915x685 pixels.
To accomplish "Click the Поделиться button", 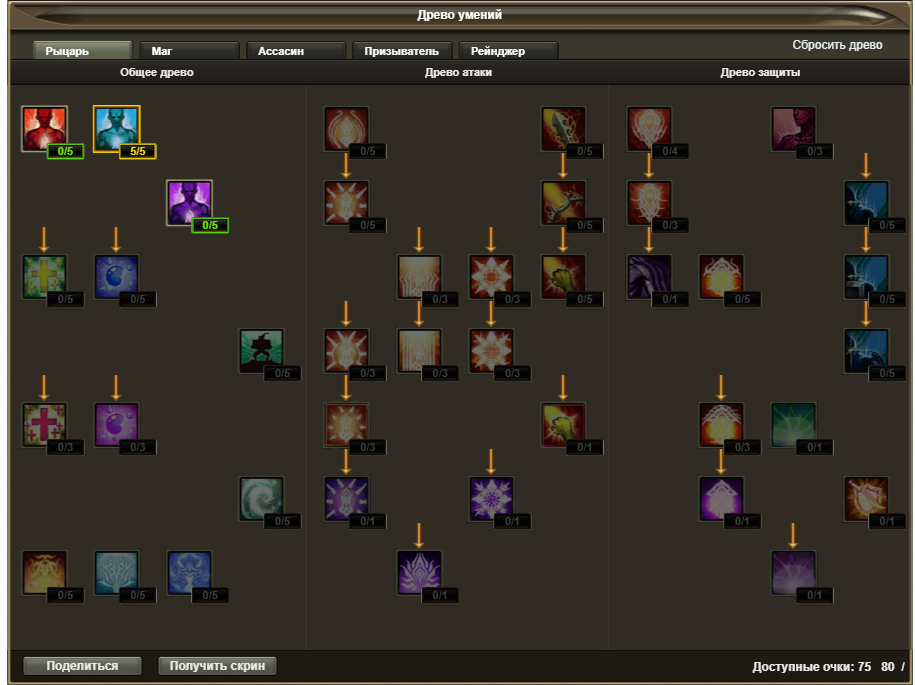I will 82,666.
